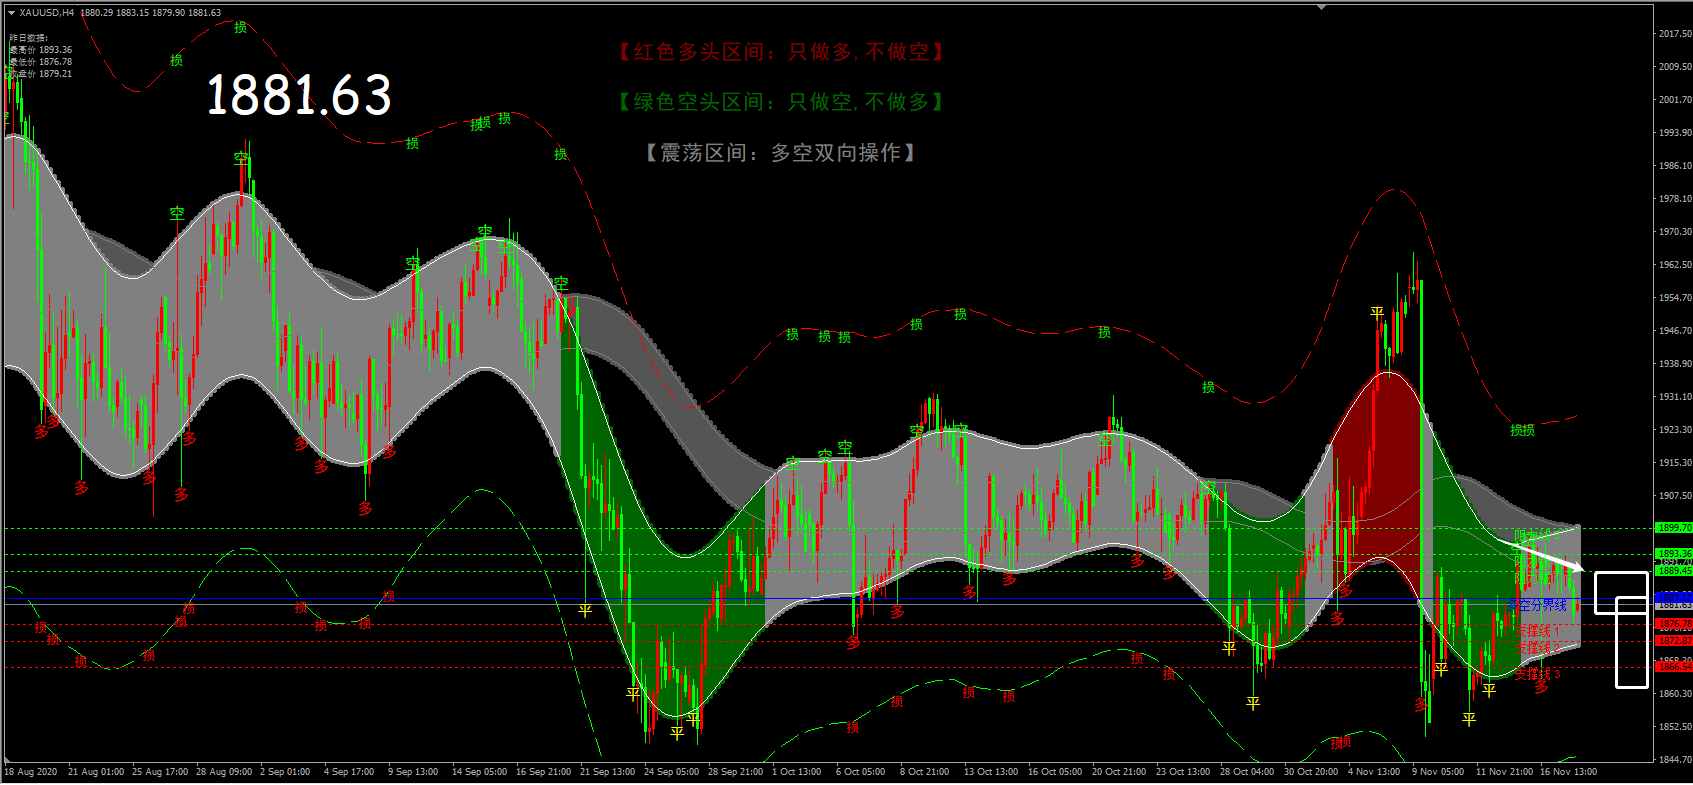Select the 支撑线 1 label

[x=1537, y=631]
